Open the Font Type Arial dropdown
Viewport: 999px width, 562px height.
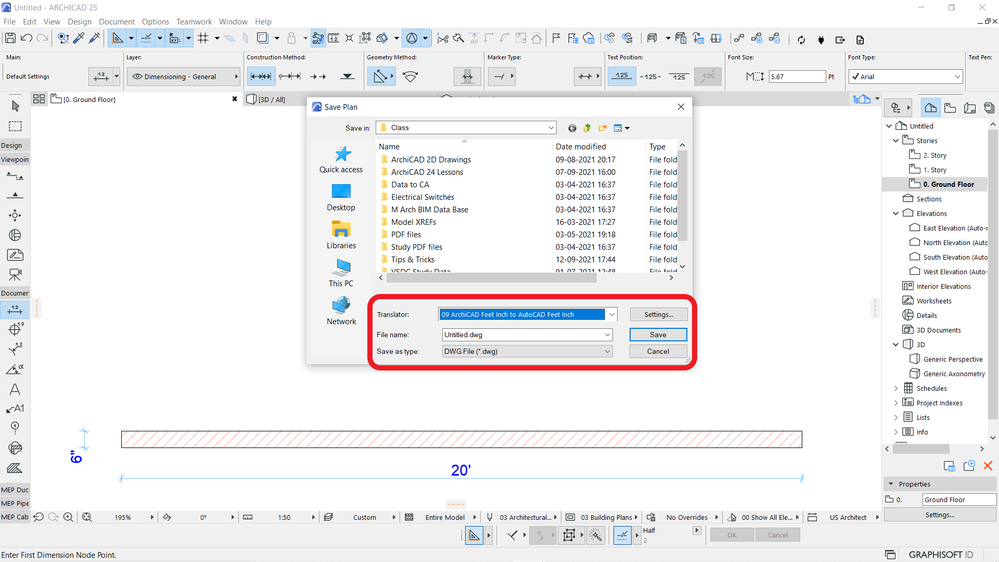(x=957, y=76)
